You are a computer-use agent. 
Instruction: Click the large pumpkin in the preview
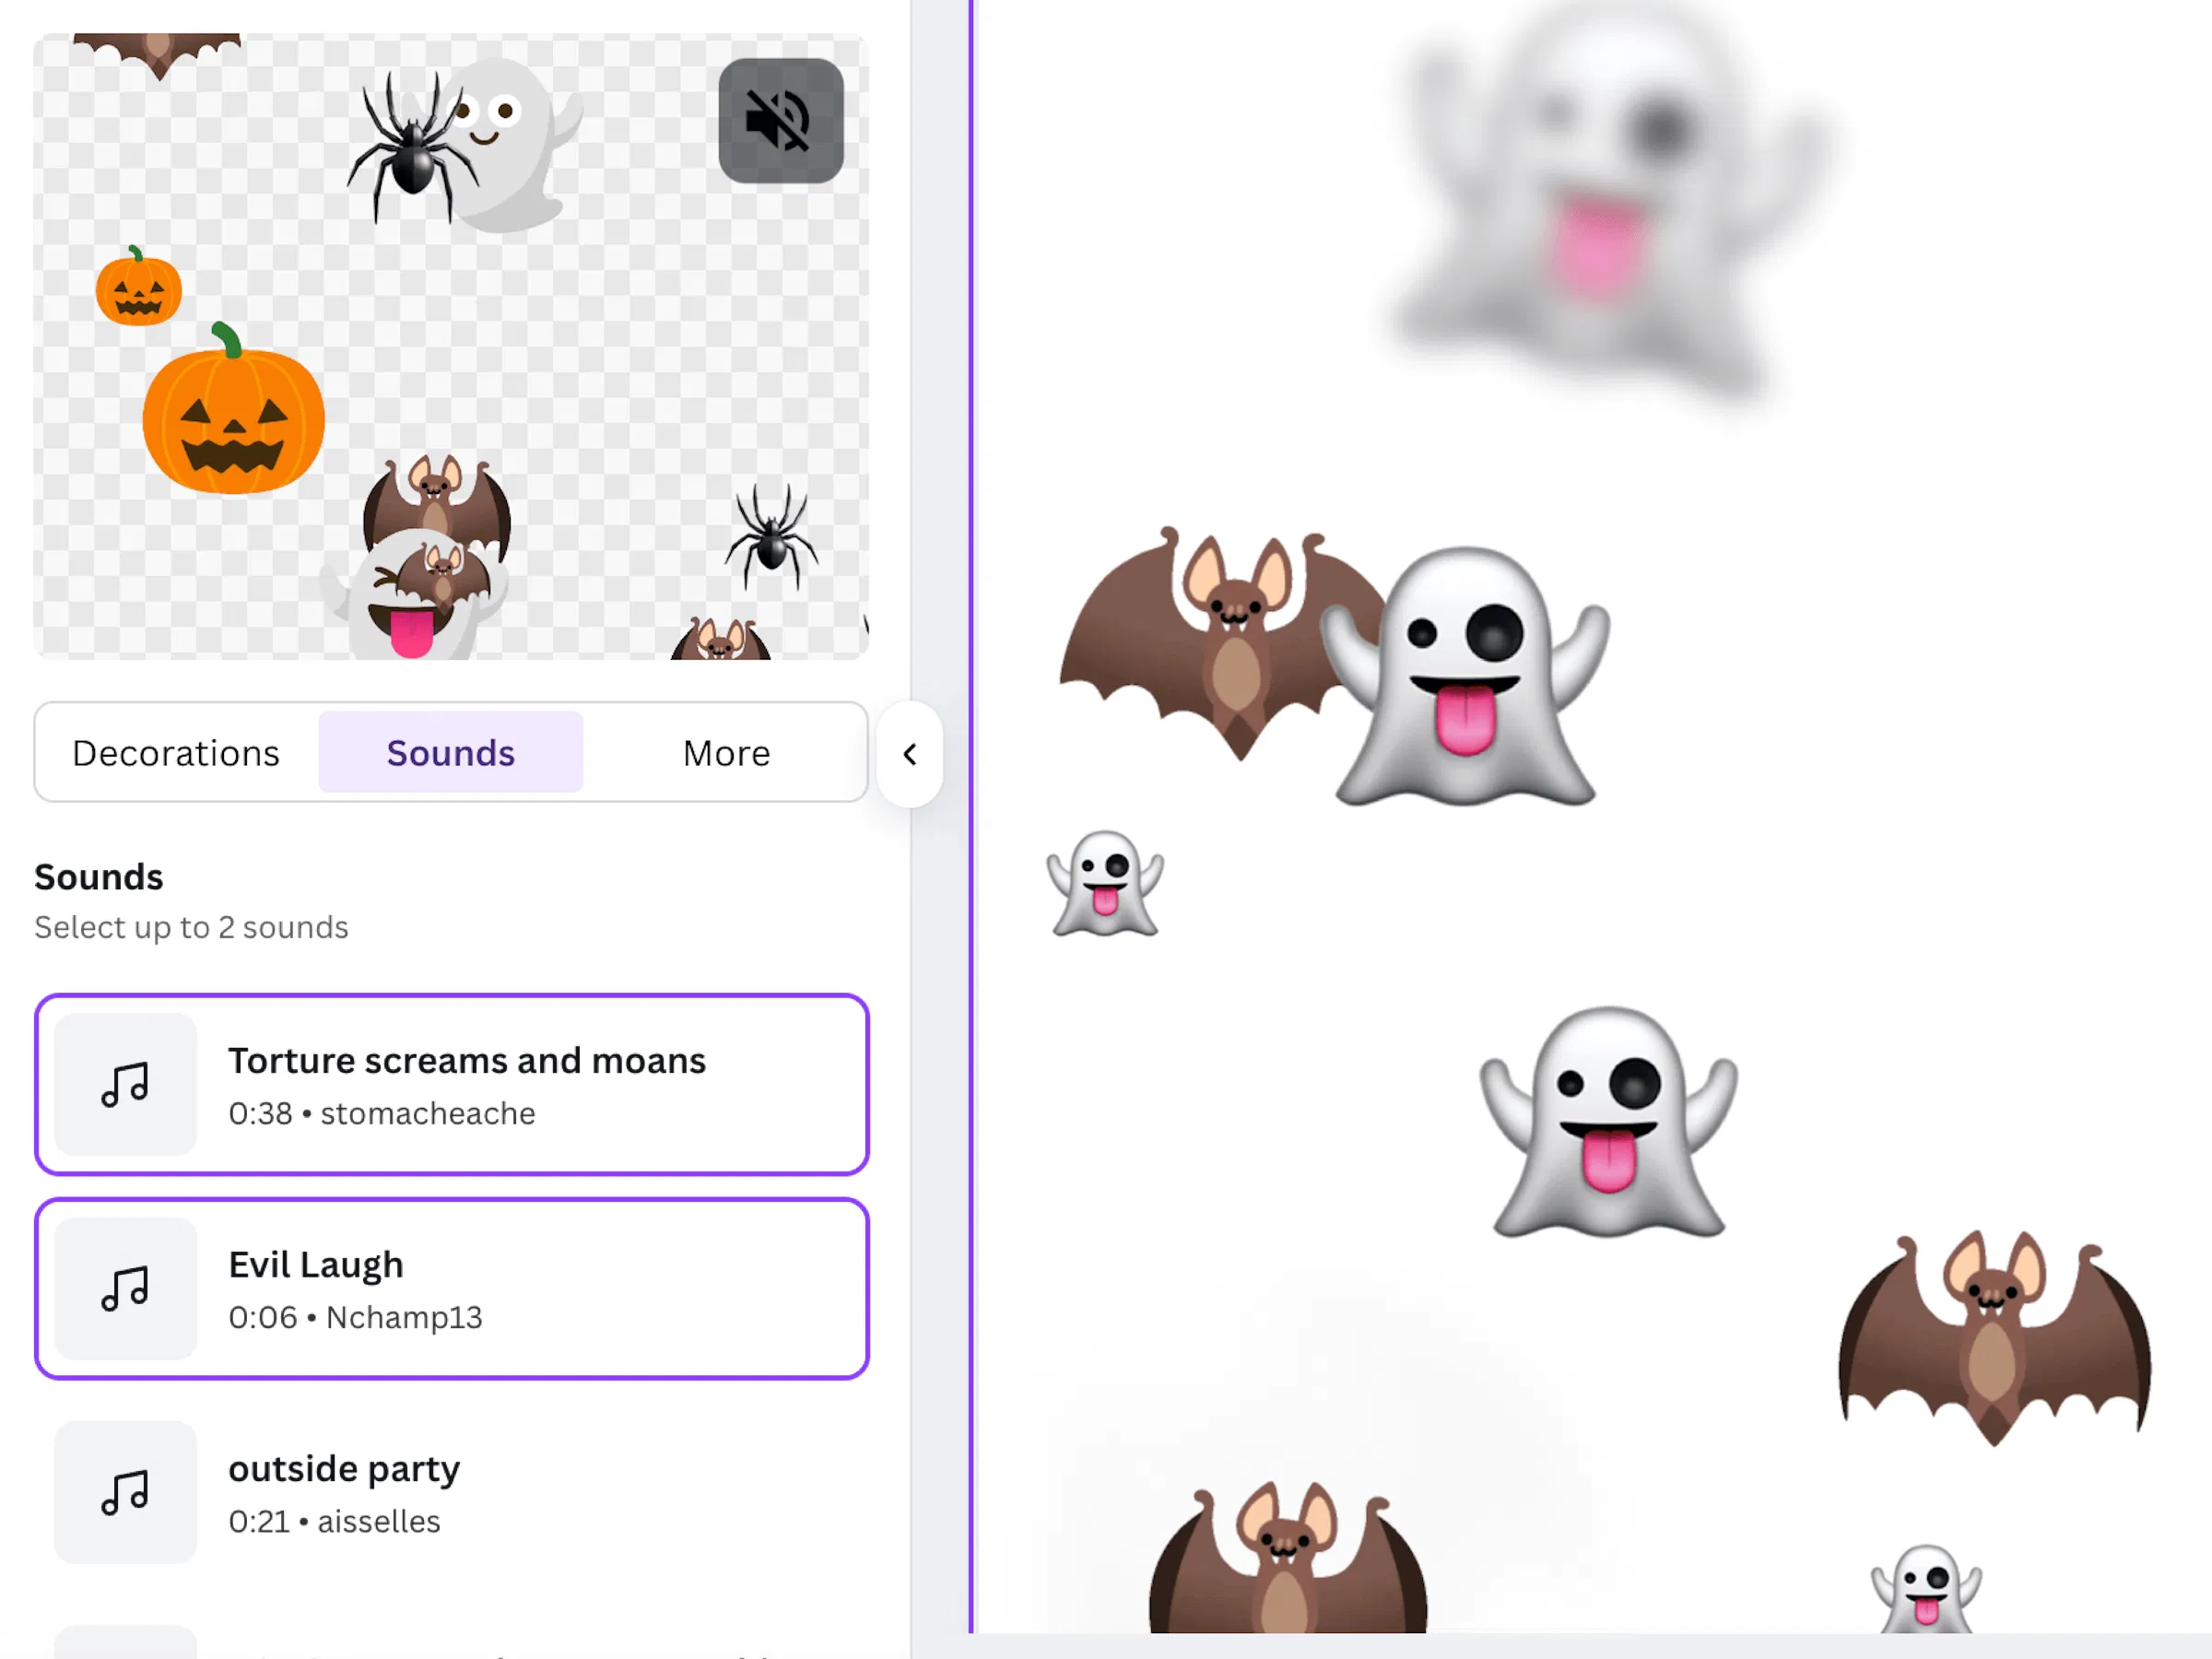click(x=233, y=409)
